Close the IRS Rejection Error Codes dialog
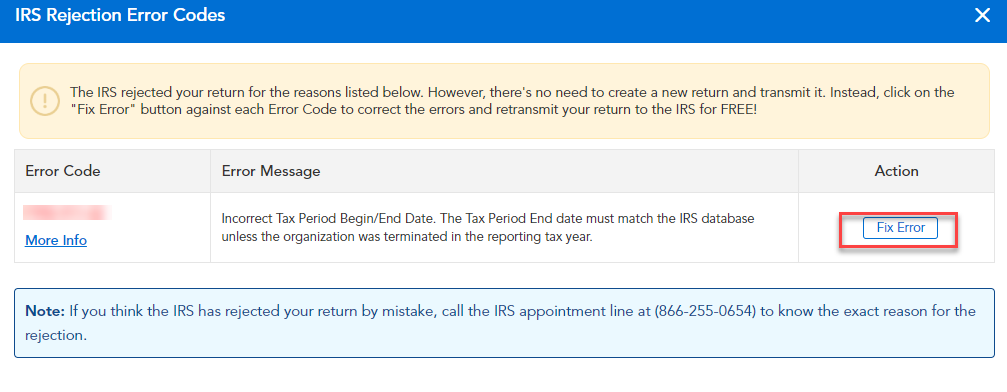 [982, 15]
